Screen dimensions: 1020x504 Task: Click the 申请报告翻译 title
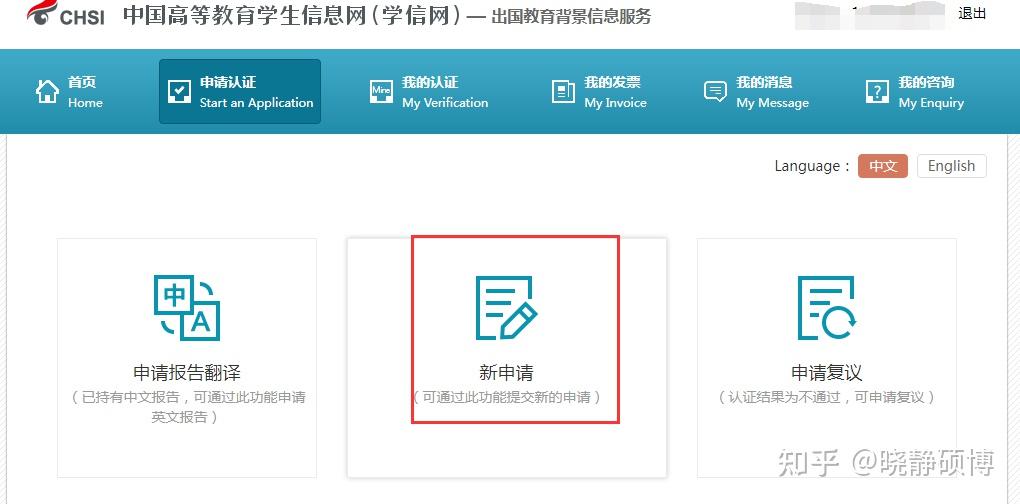tap(187, 373)
